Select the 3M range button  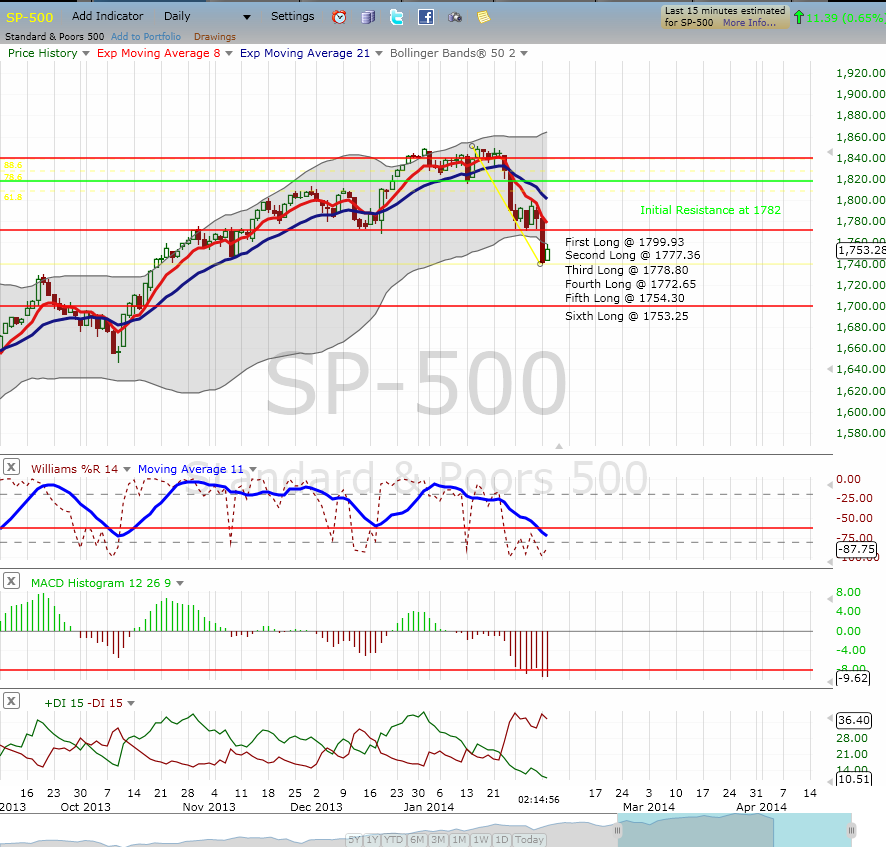pyautogui.click(x=438, y=840)
